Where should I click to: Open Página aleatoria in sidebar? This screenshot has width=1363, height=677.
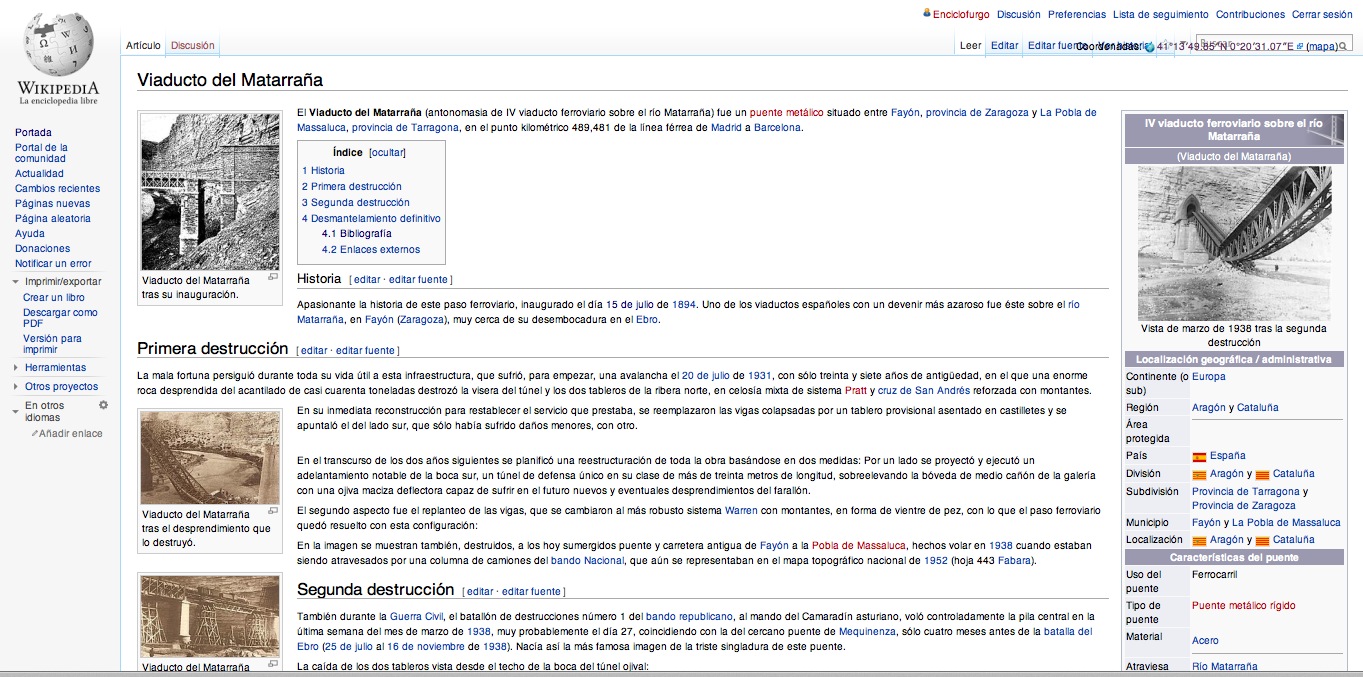coord(53,218)
